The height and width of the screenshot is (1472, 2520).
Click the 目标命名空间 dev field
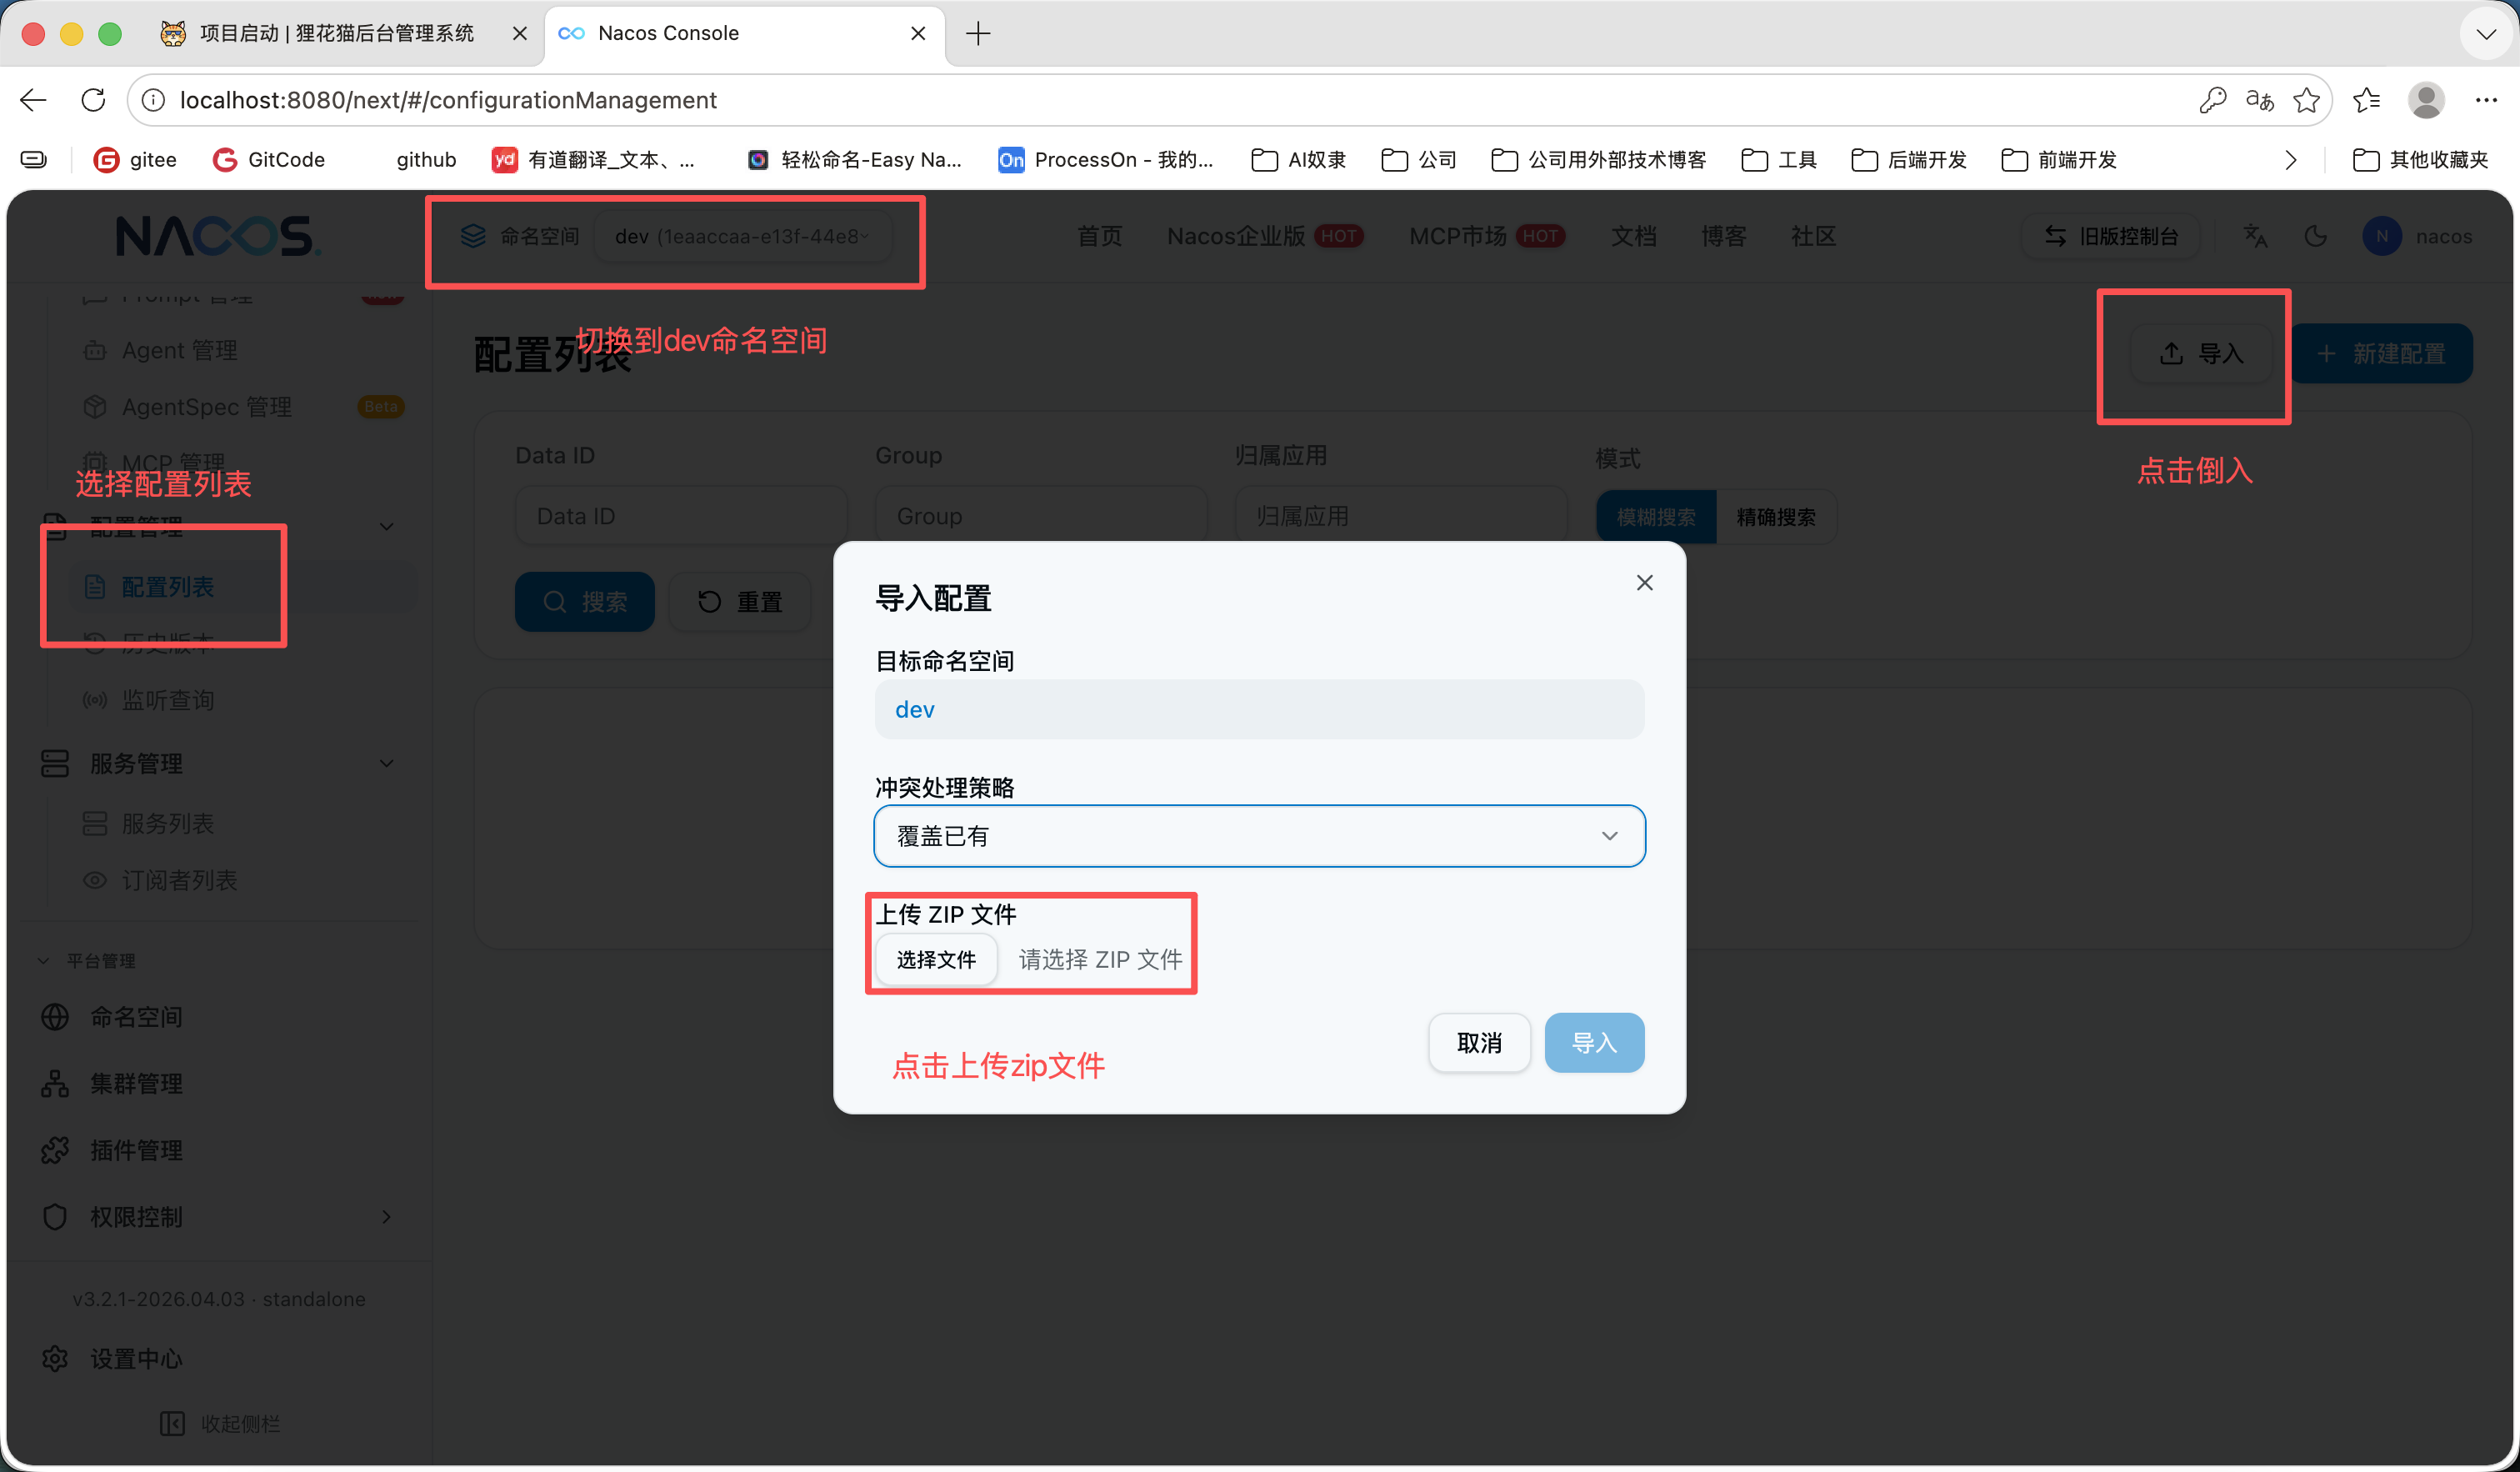(1259, 709)
